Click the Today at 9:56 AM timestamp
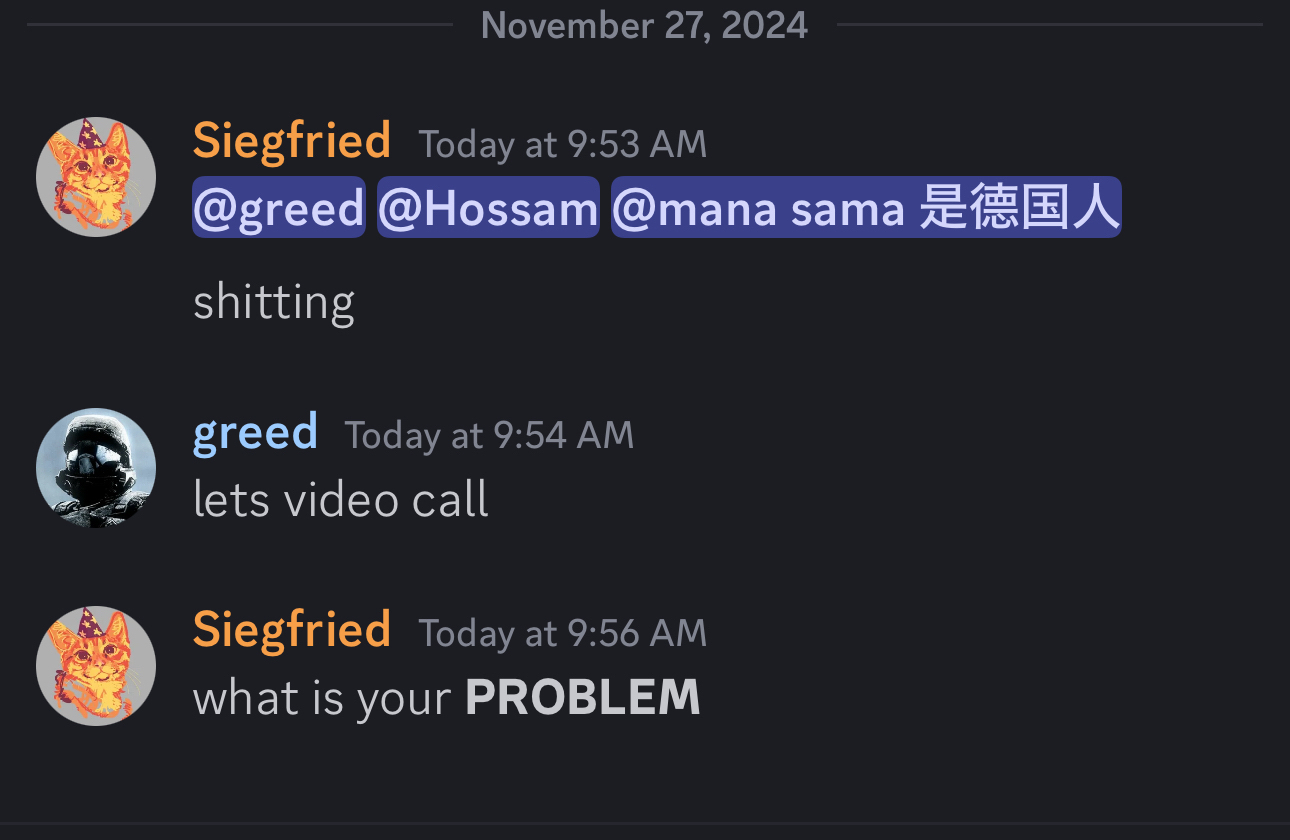Screen dimensions: 1290x840 562,633
